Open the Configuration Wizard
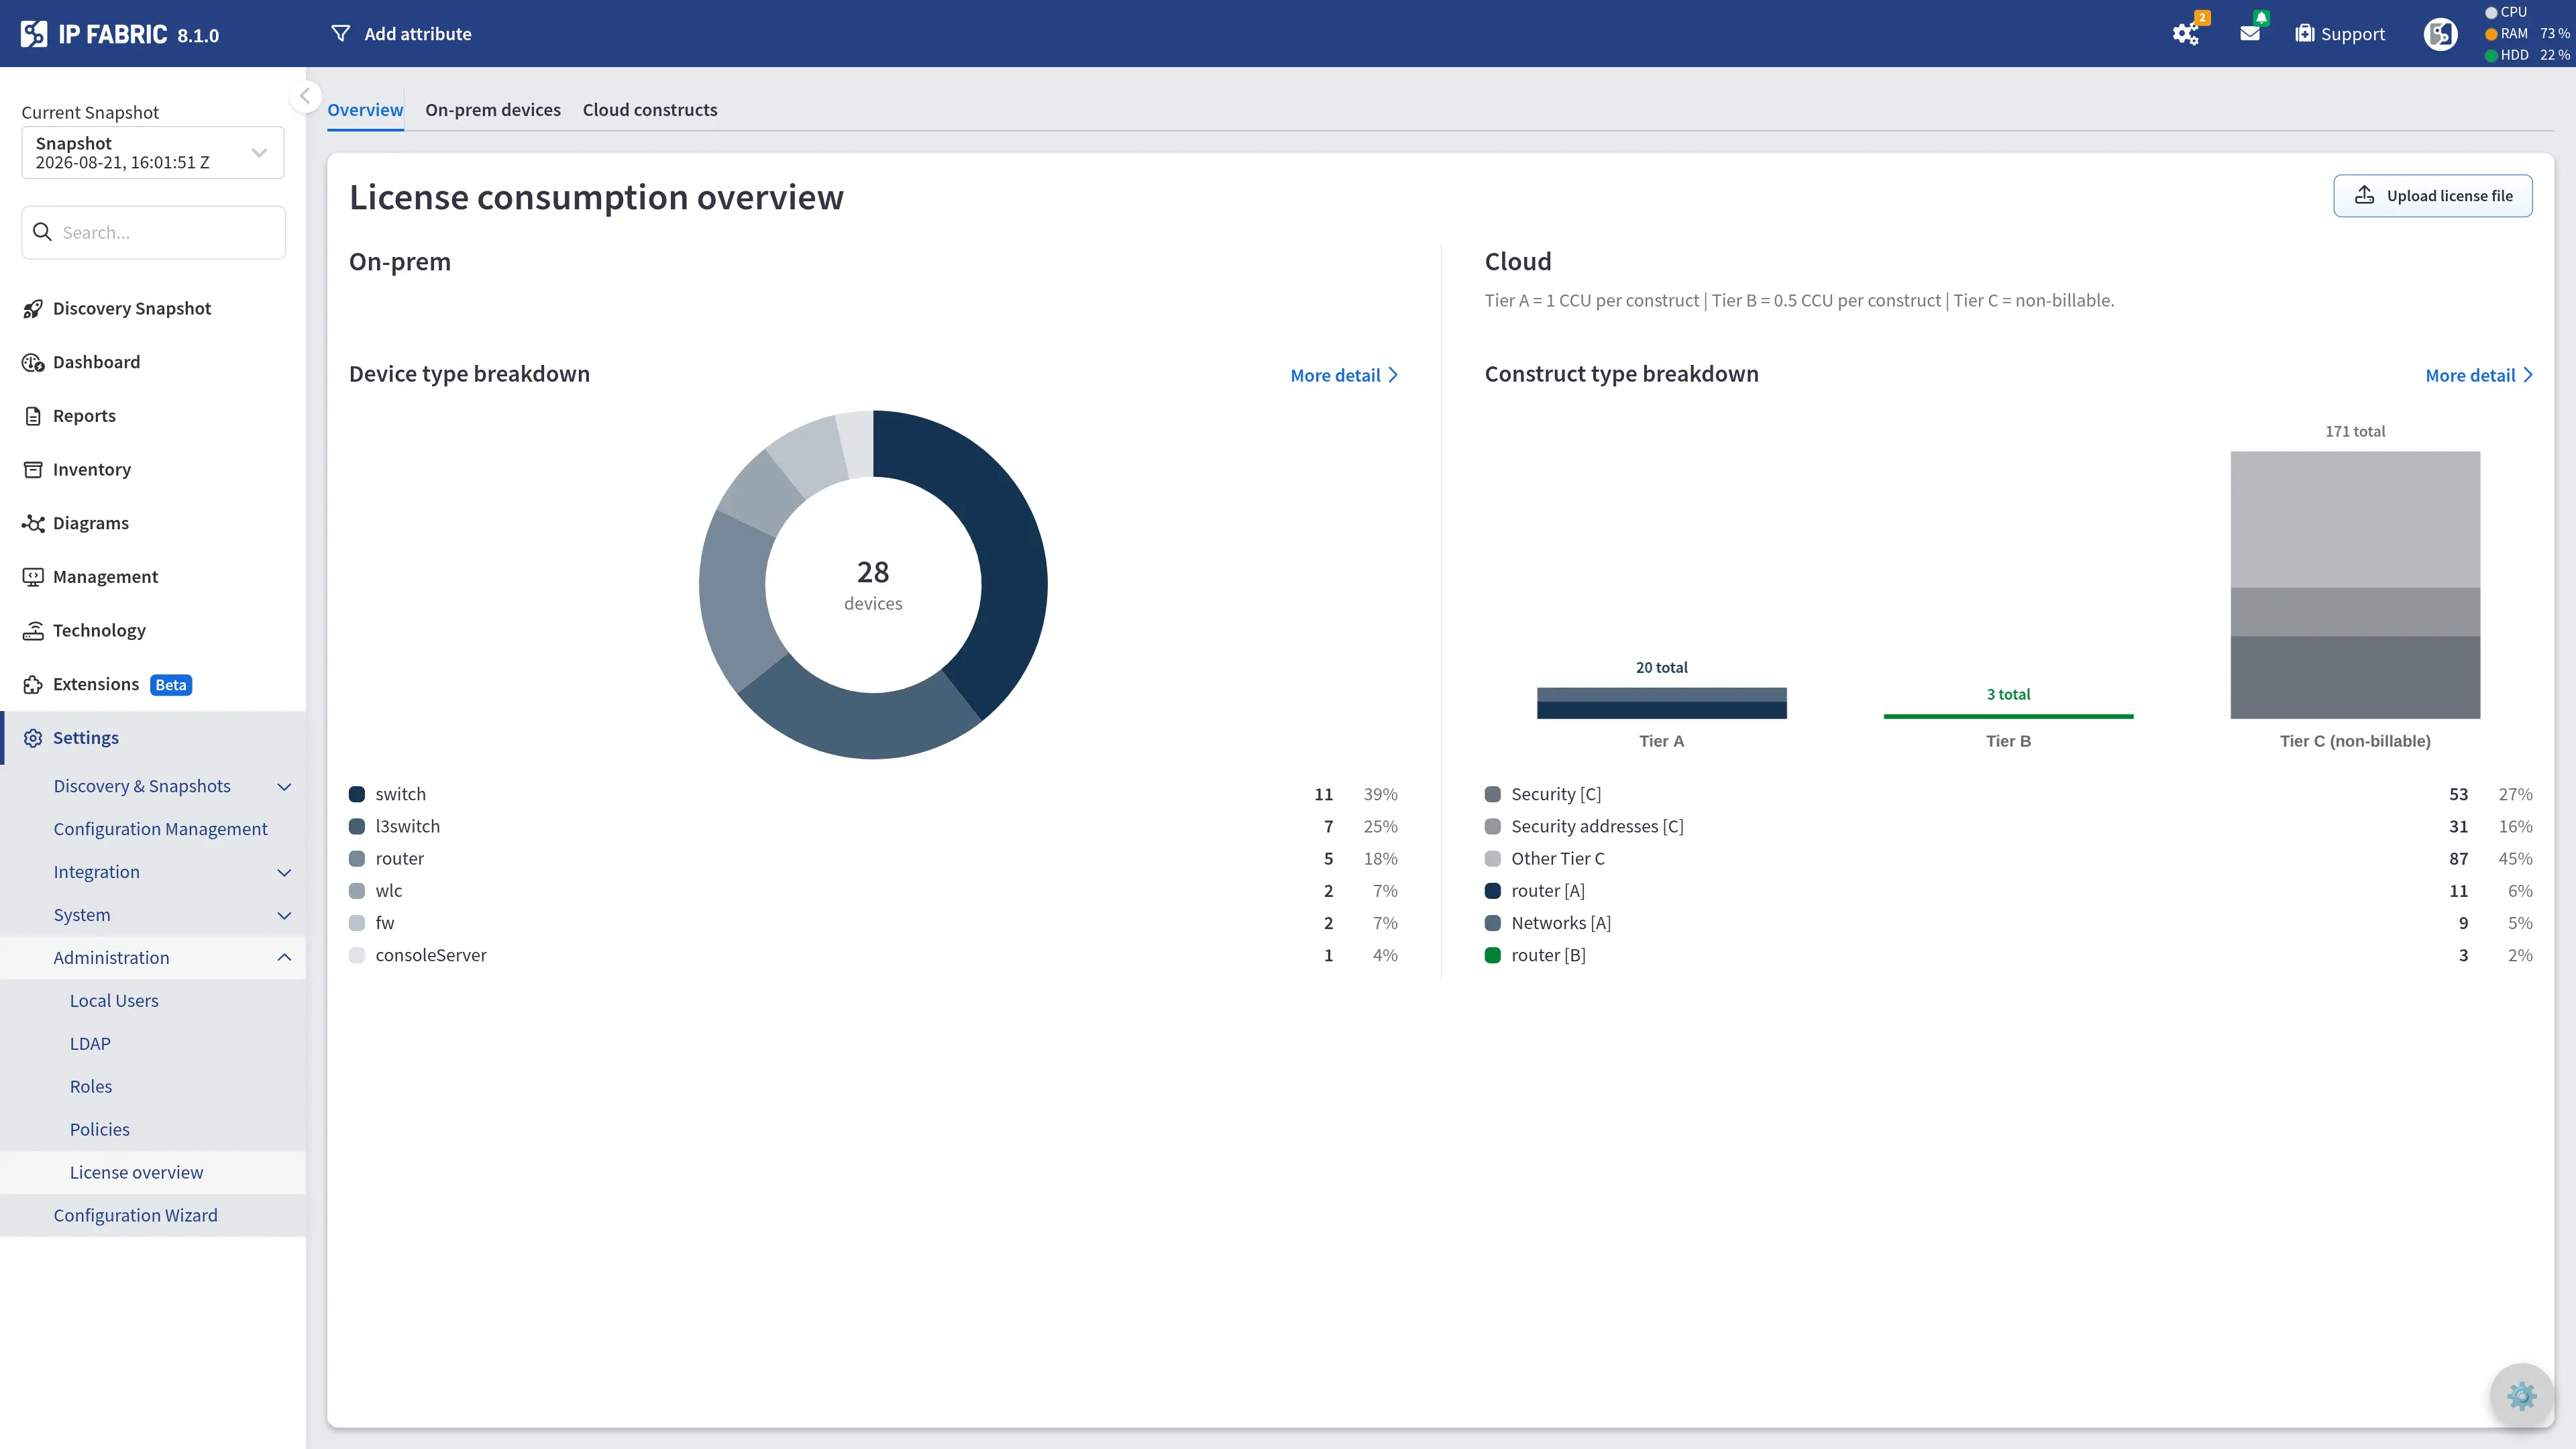 coord(135,1216)
